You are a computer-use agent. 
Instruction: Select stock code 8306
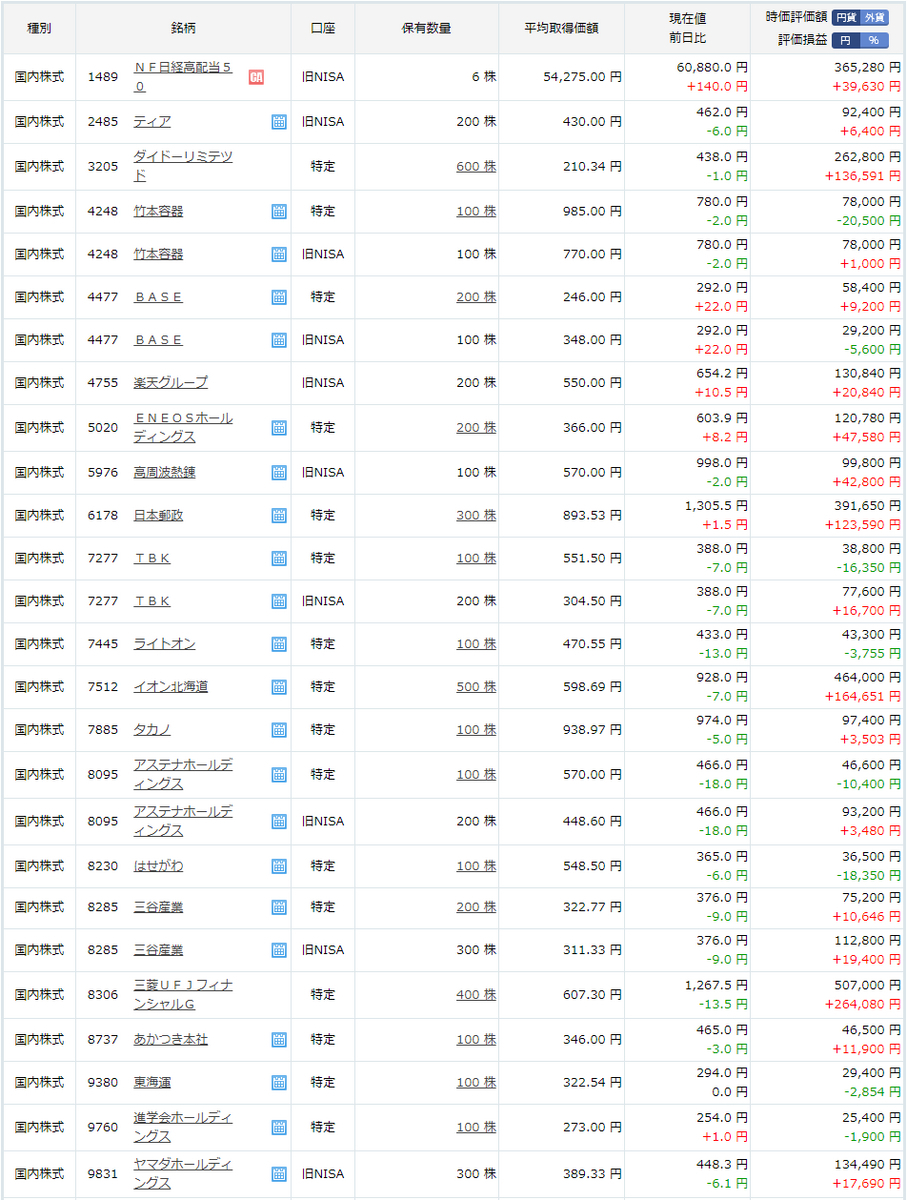(102, 995)
